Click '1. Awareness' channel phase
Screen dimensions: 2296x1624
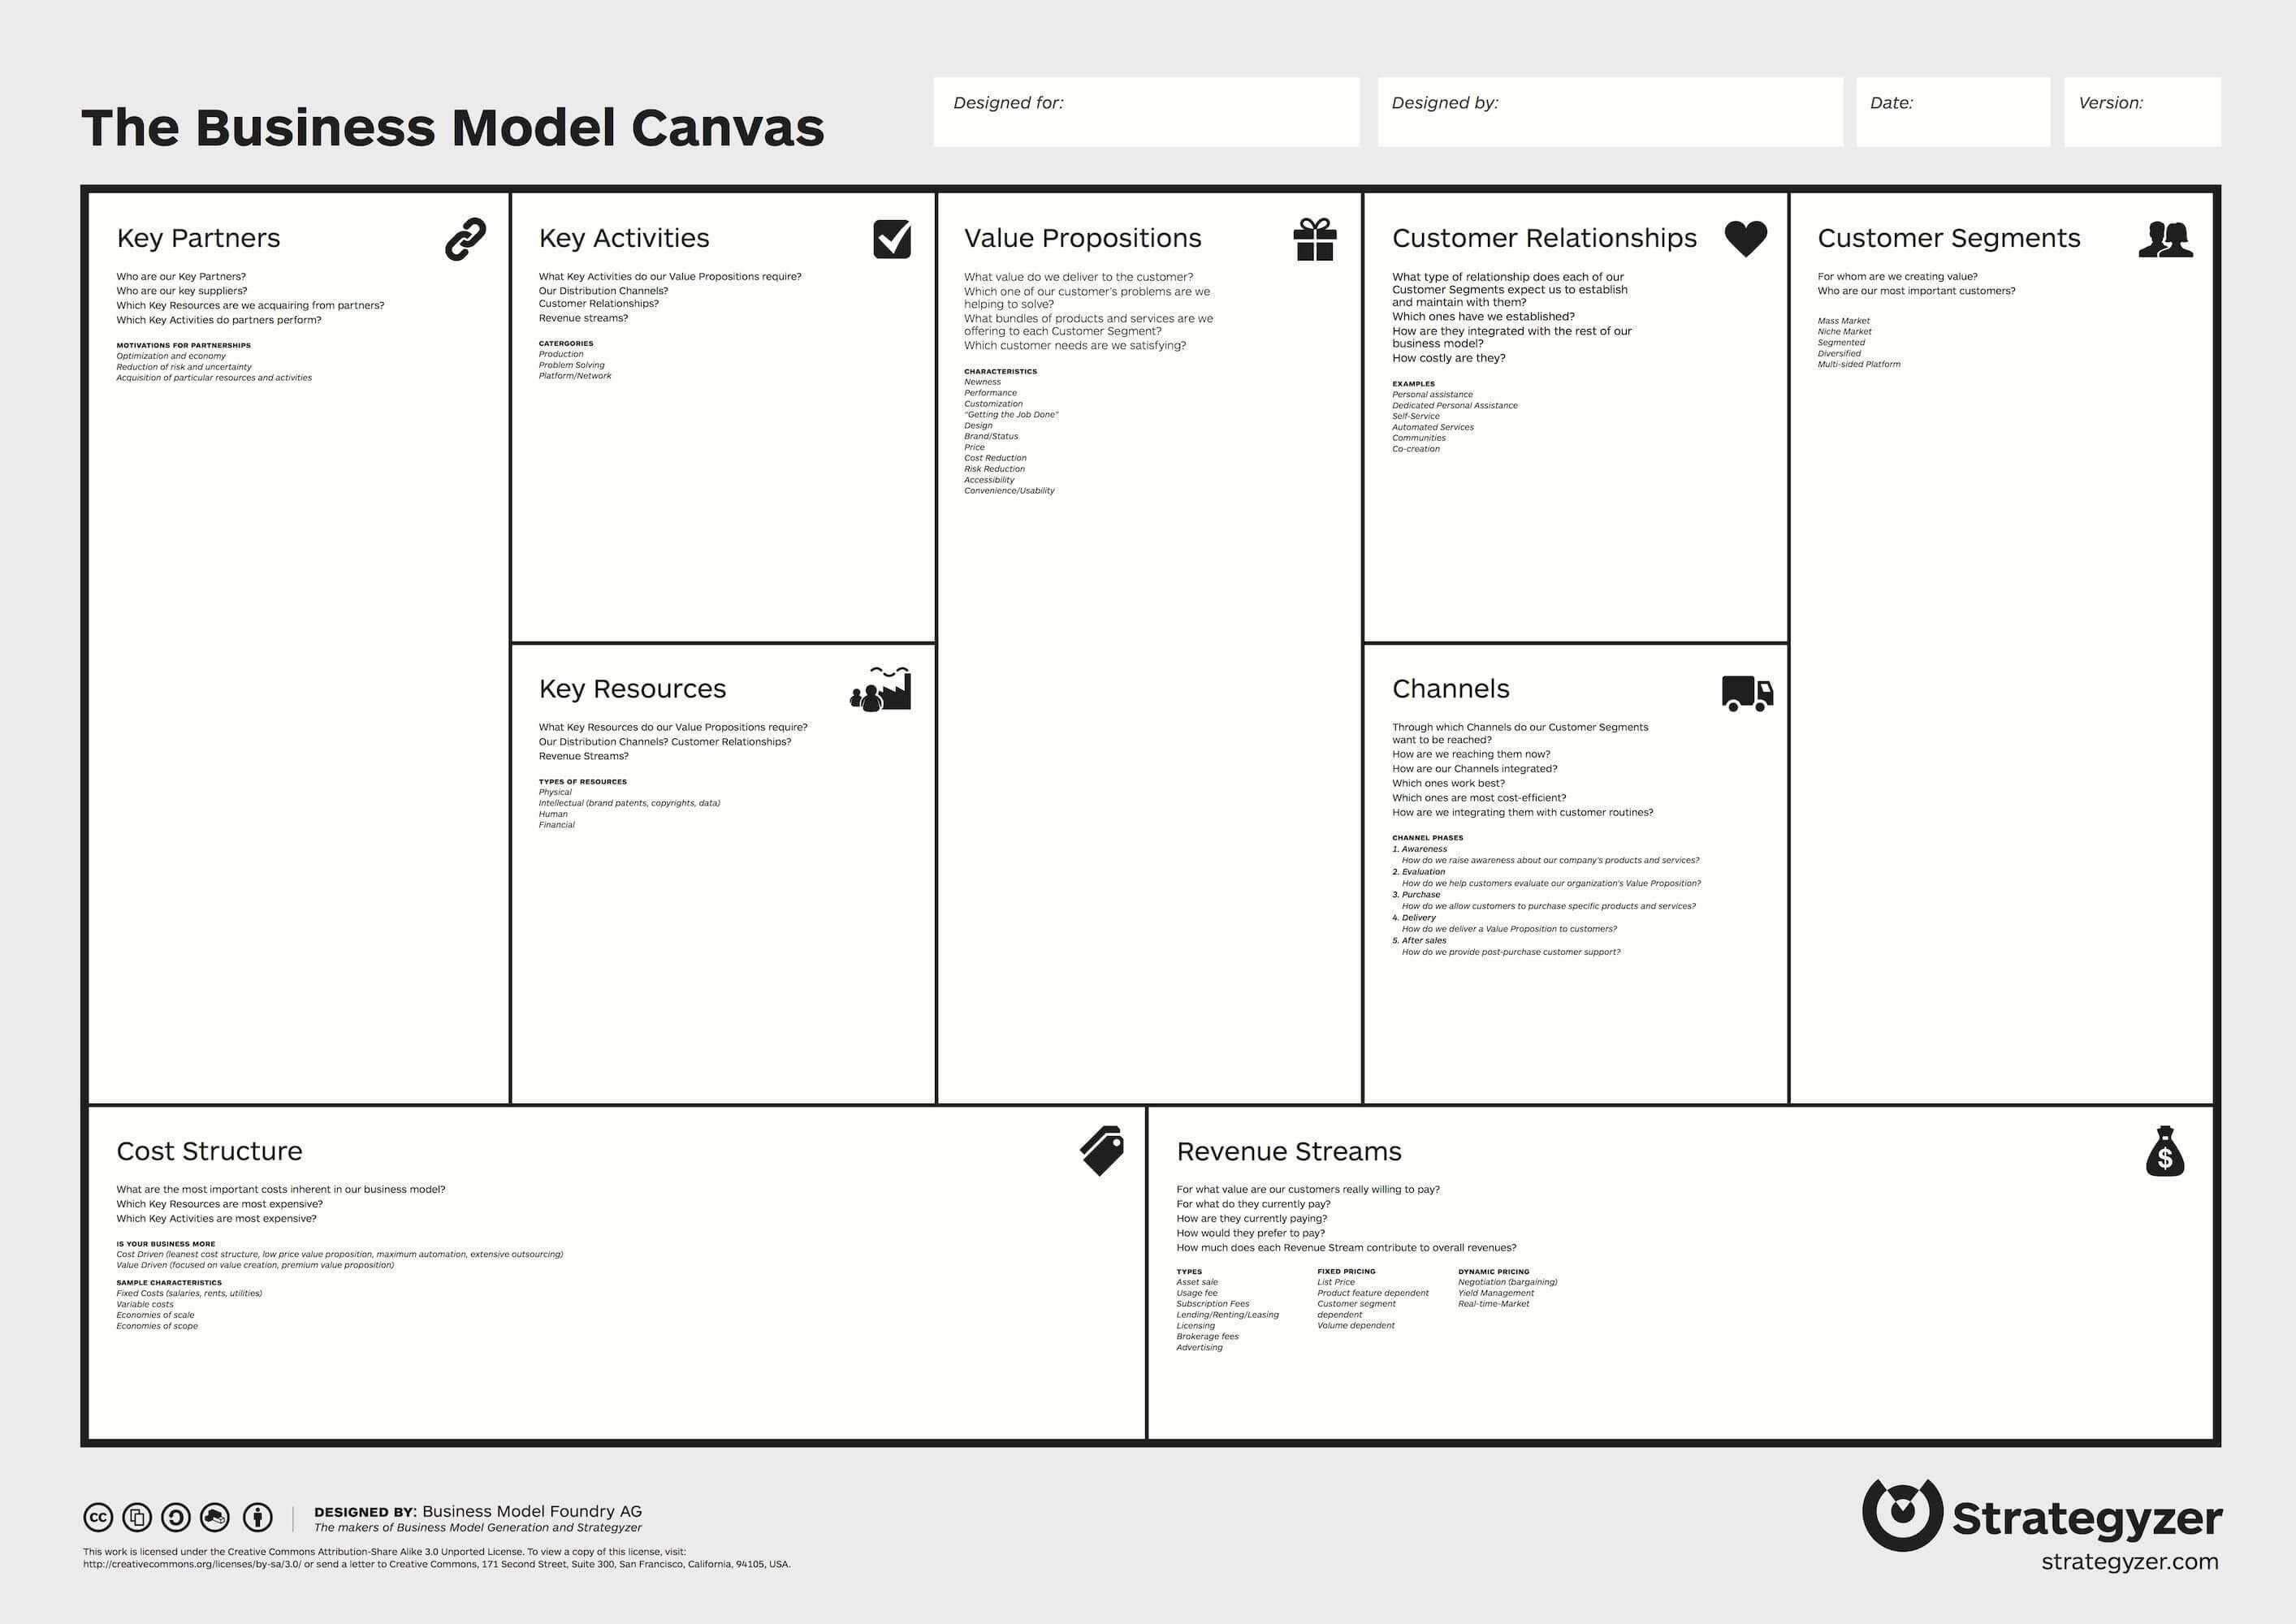[x=1419, y=849]
